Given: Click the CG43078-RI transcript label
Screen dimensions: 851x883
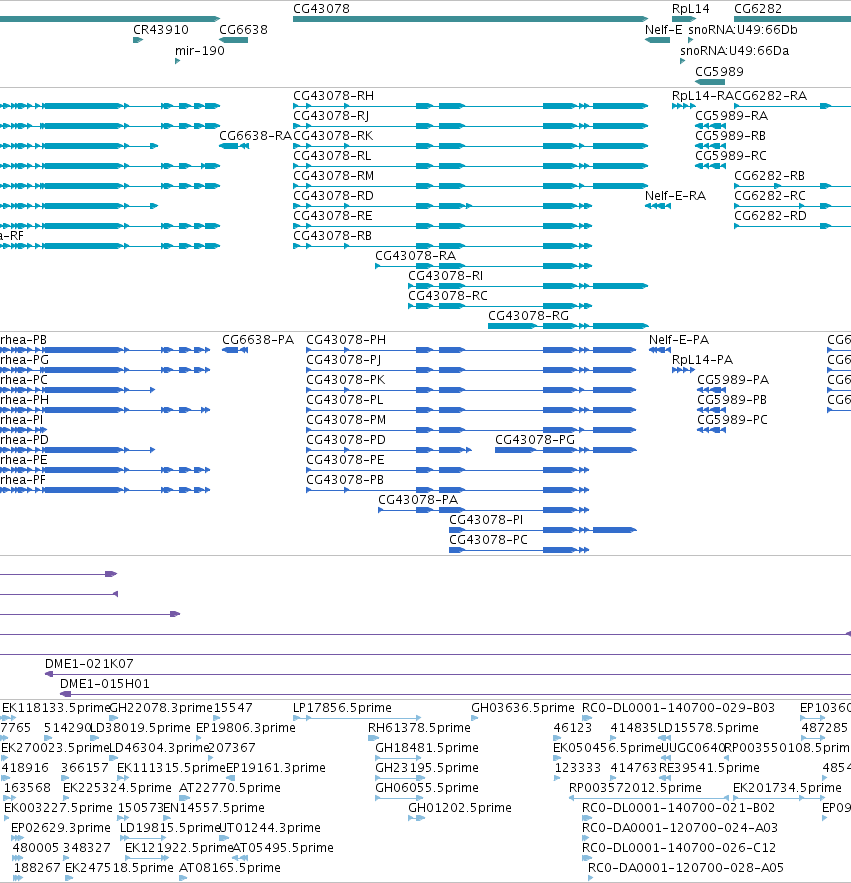Looking at the screenshot, I should pos(445,275).
